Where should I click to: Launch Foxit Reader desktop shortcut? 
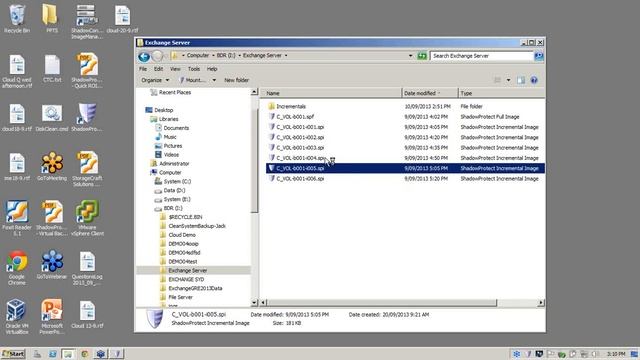coord(17,218)
